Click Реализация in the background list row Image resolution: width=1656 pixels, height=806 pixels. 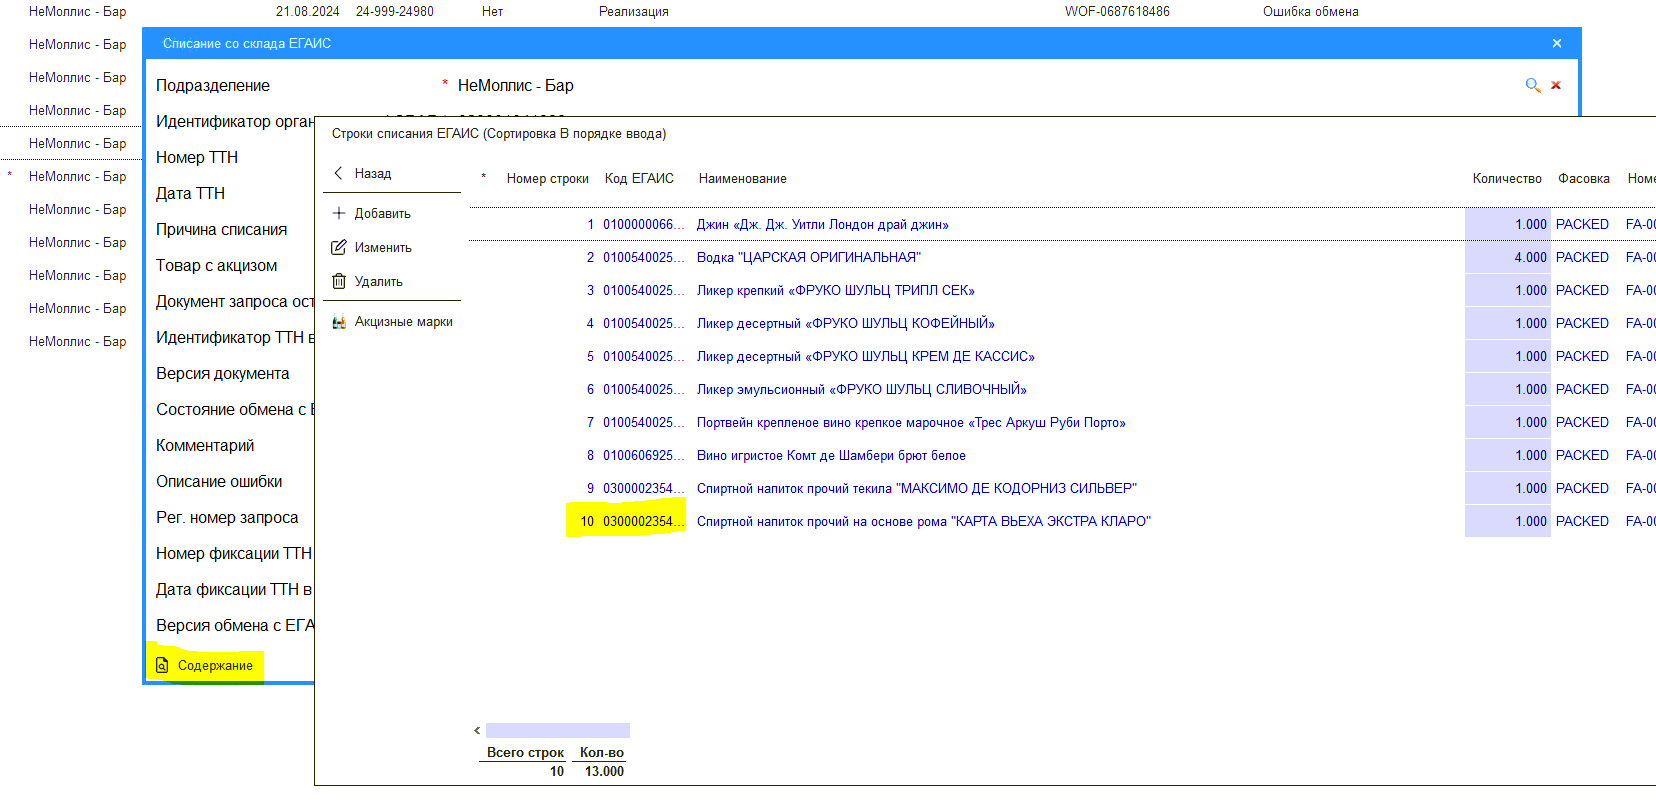pos(634,12)
